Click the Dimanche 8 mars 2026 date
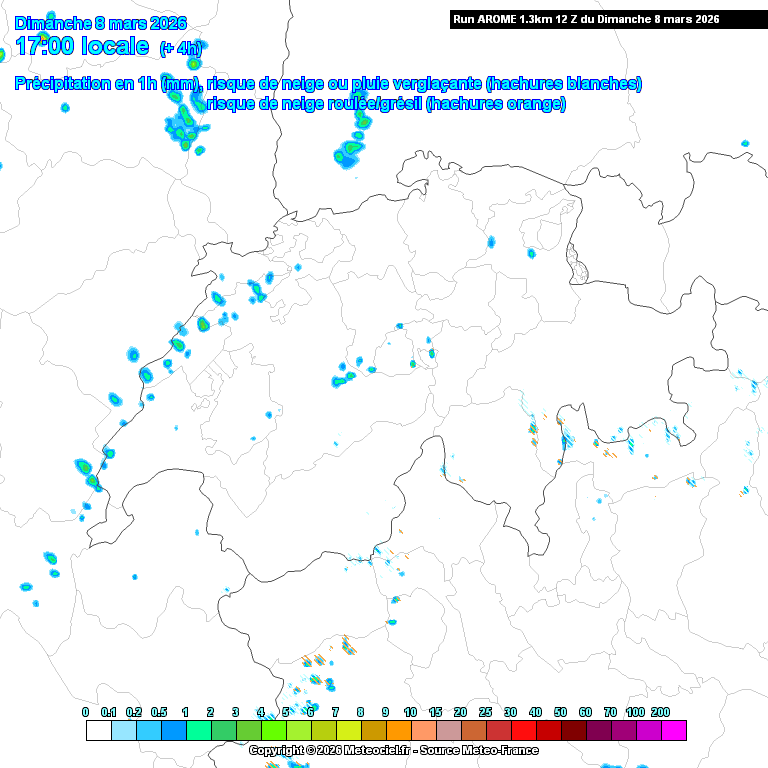 pyautogui.click(x=100, y=22)
